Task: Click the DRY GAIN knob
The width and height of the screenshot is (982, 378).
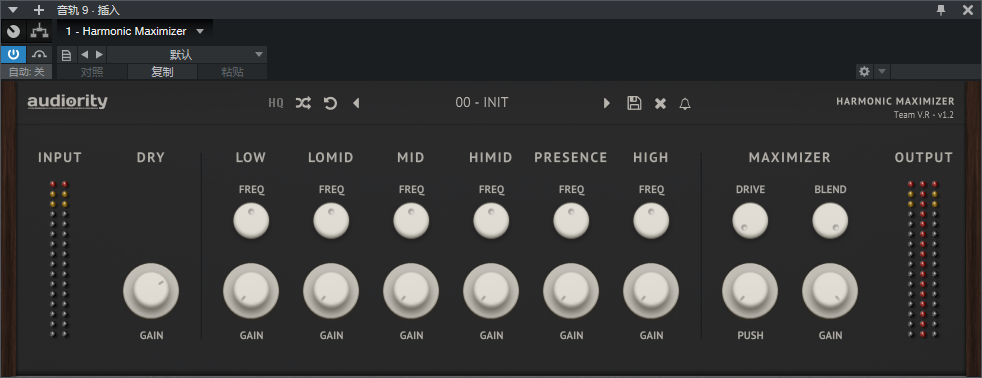Action: pyautogui.click(x=151, y=291)
